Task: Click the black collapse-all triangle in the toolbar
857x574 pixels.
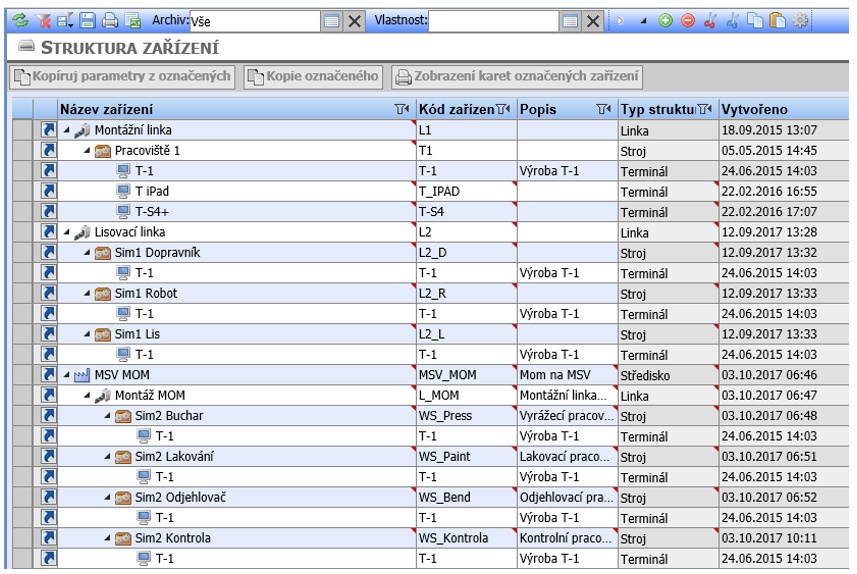Action: 643,21
